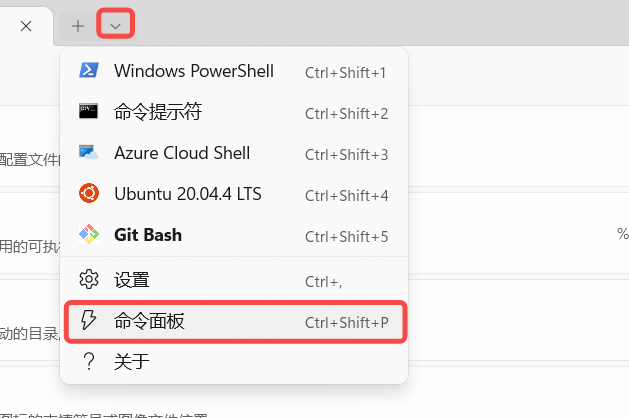Click the Windows PowerShell profile icon

coord(89,71)
